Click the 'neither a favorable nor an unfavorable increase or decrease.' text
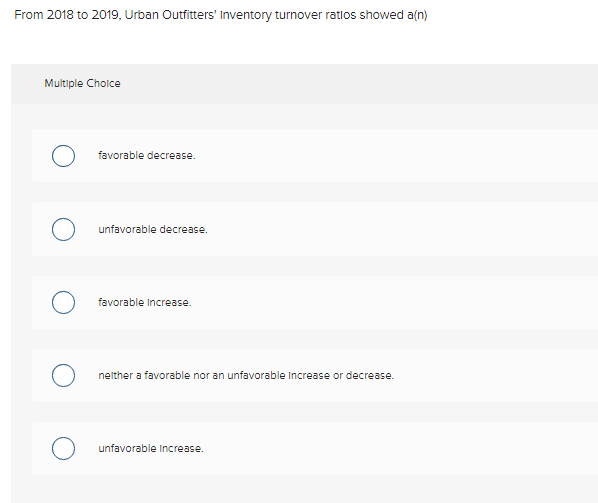Viewport: 598px width, 503px height. (246, 376)
